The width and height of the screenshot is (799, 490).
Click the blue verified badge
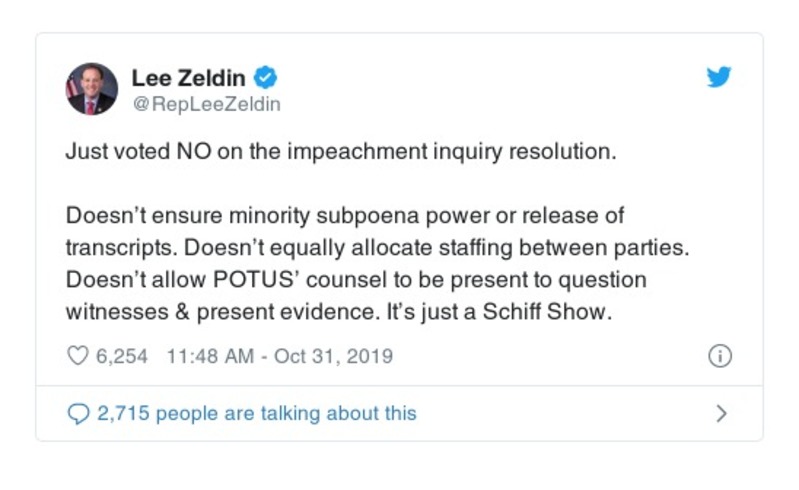(266, 77)
